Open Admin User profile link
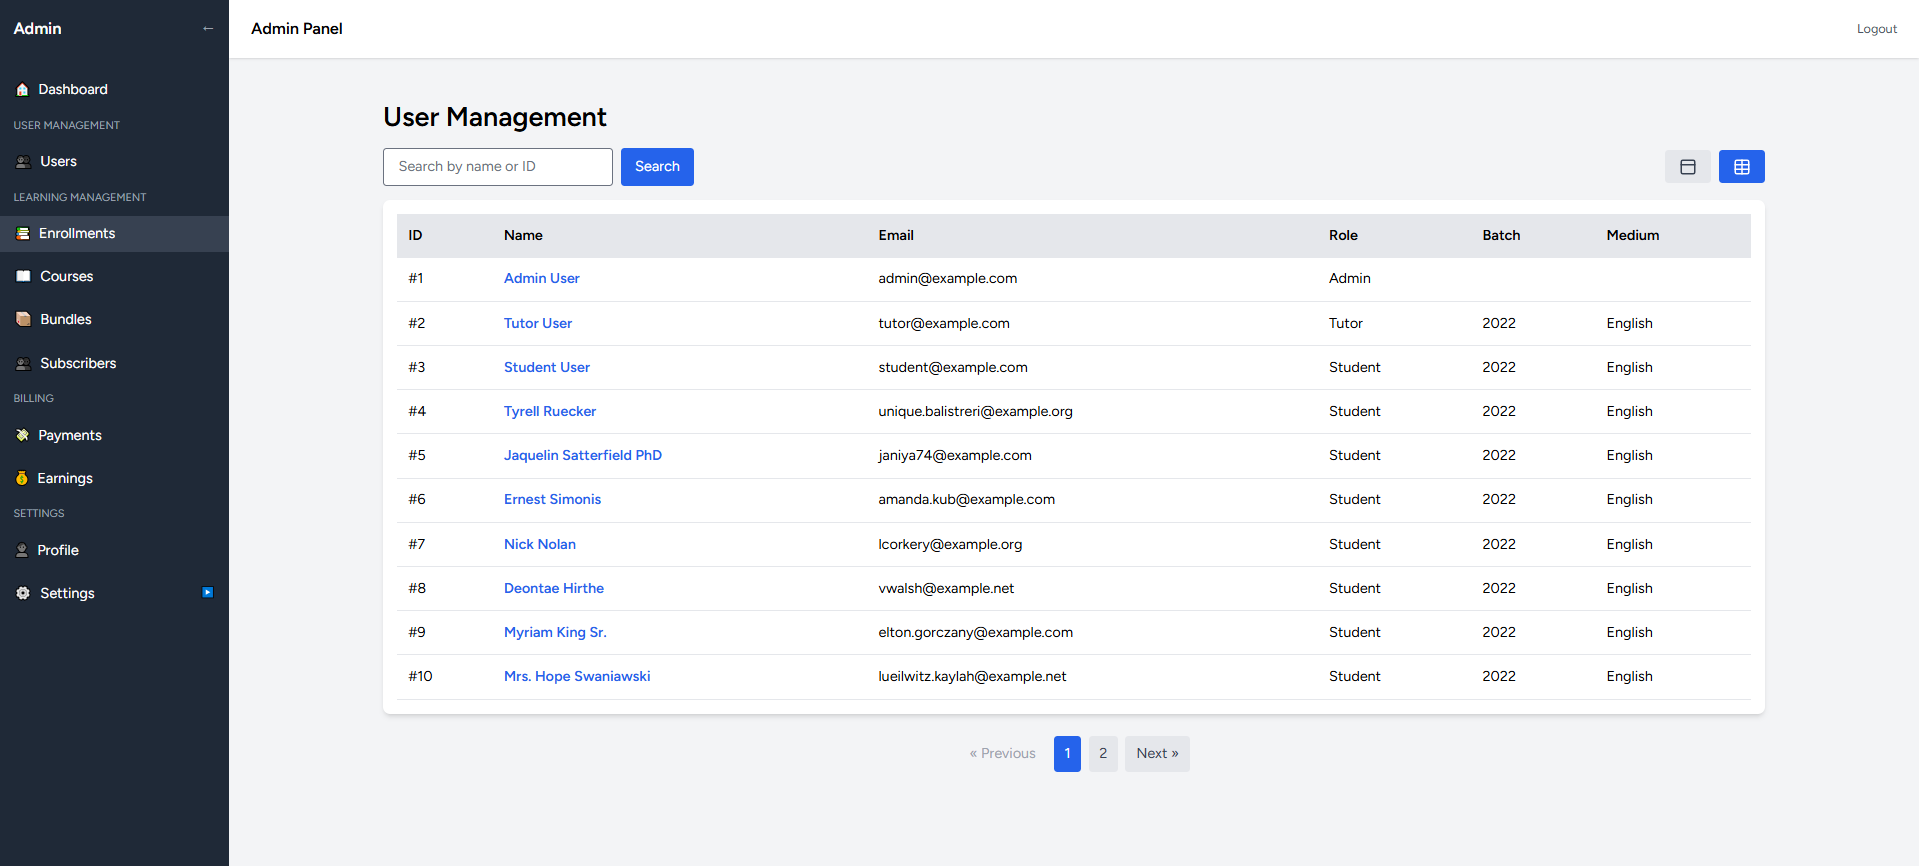The width and height of the screenshot is (1919, 866). pyautogui.click(x=542, y=279)
